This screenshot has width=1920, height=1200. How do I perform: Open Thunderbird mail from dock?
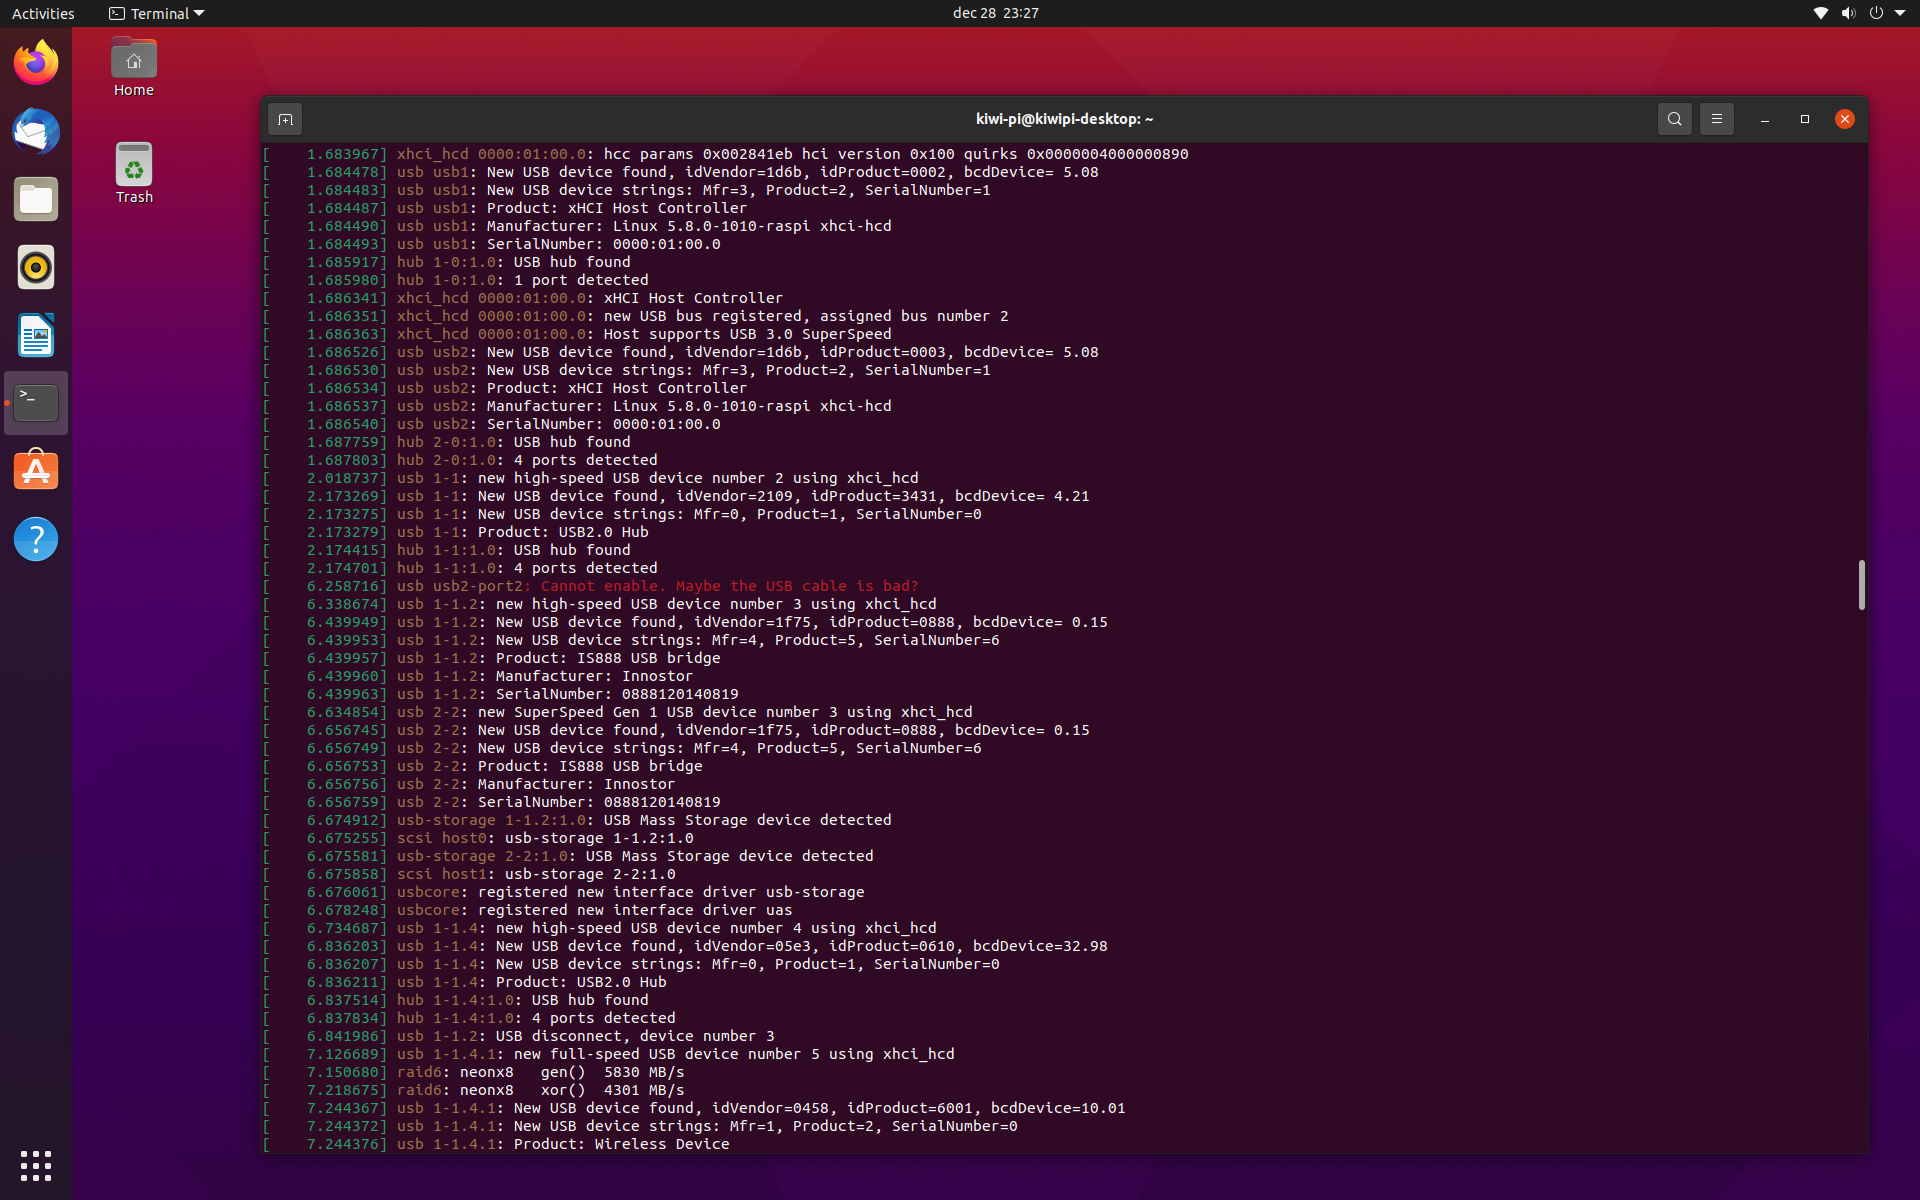pyautogui.click(x=36, y=132)
